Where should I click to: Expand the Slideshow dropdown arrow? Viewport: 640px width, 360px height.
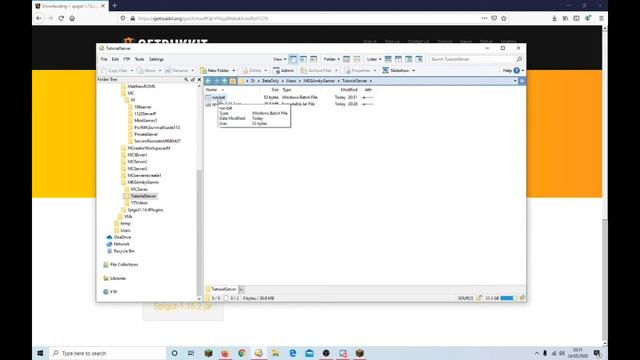[413, 71]
